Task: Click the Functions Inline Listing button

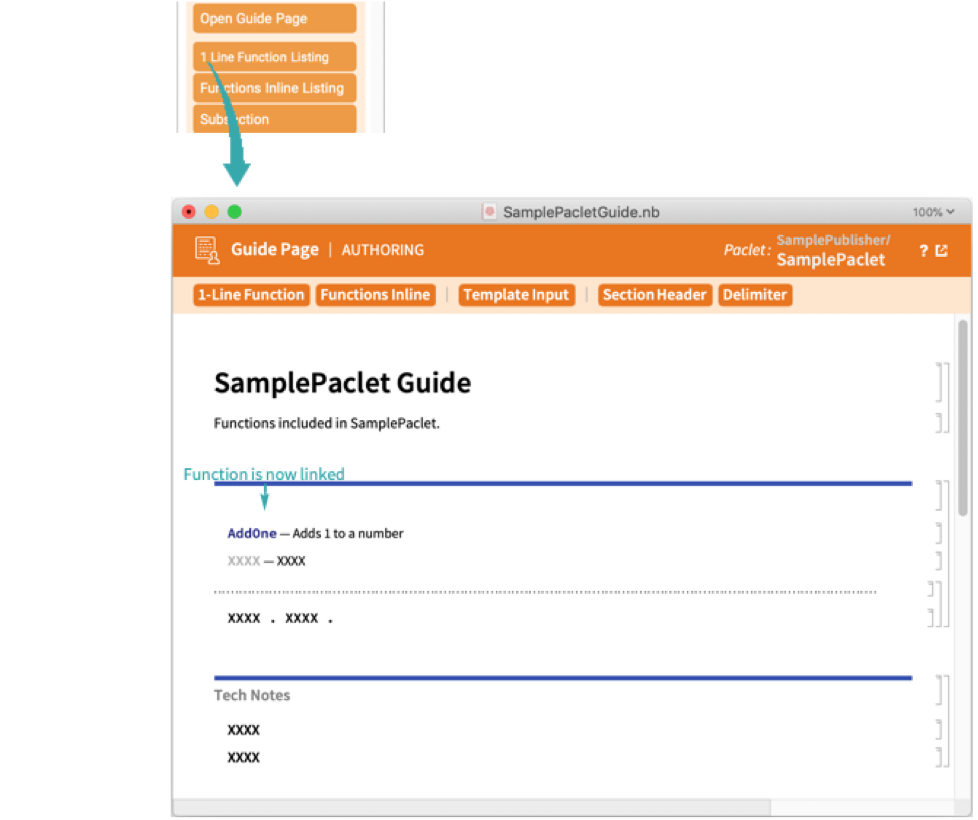Action: pyautogui.click(x=274, y=88)
